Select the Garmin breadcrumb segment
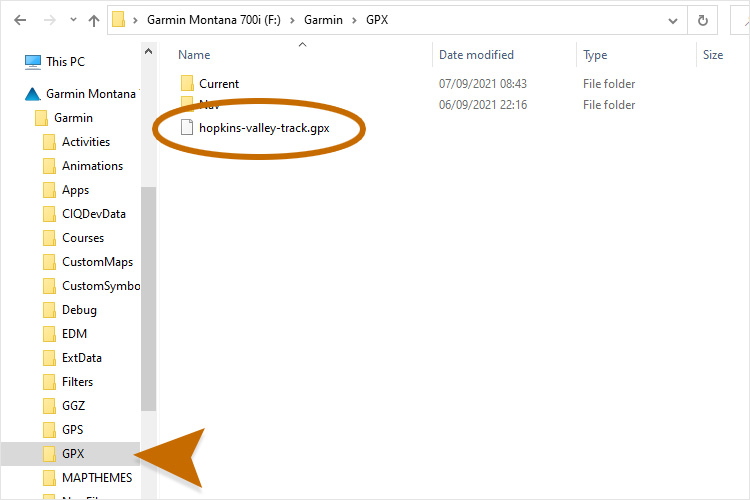Viewport: 750px width, 500px height. (x=323, y=20)
